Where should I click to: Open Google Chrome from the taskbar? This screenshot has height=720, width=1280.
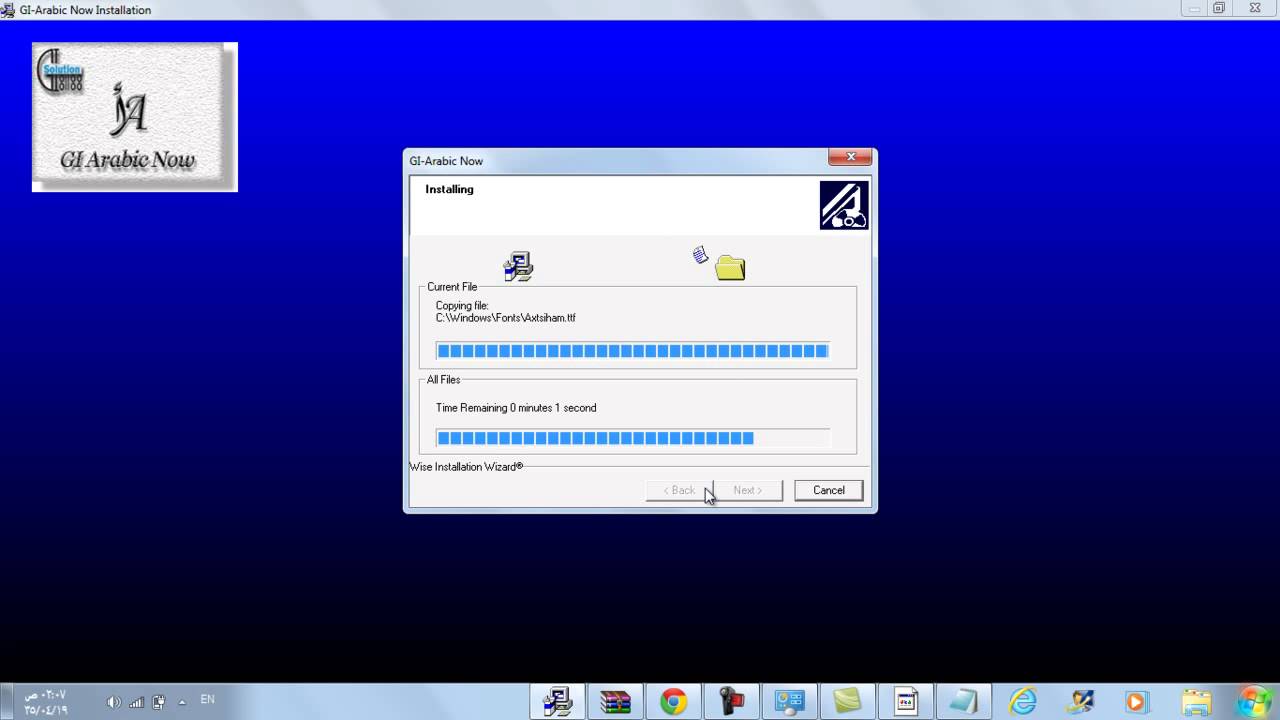pos(673,702)
